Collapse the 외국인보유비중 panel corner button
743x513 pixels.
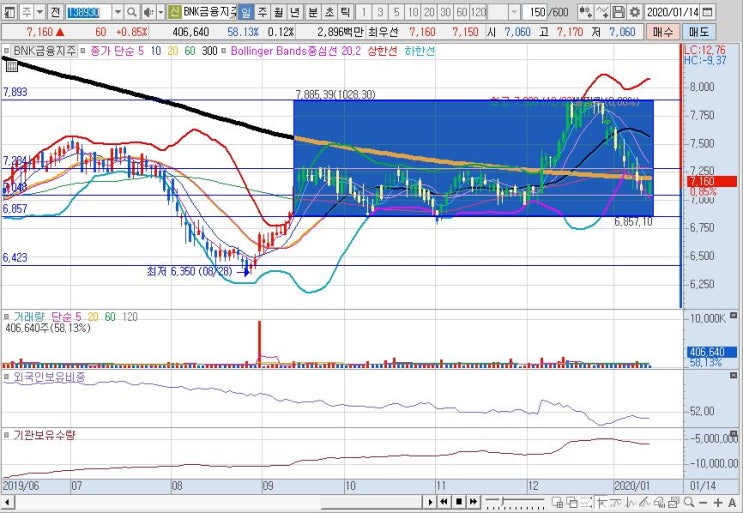coord(734,376)
